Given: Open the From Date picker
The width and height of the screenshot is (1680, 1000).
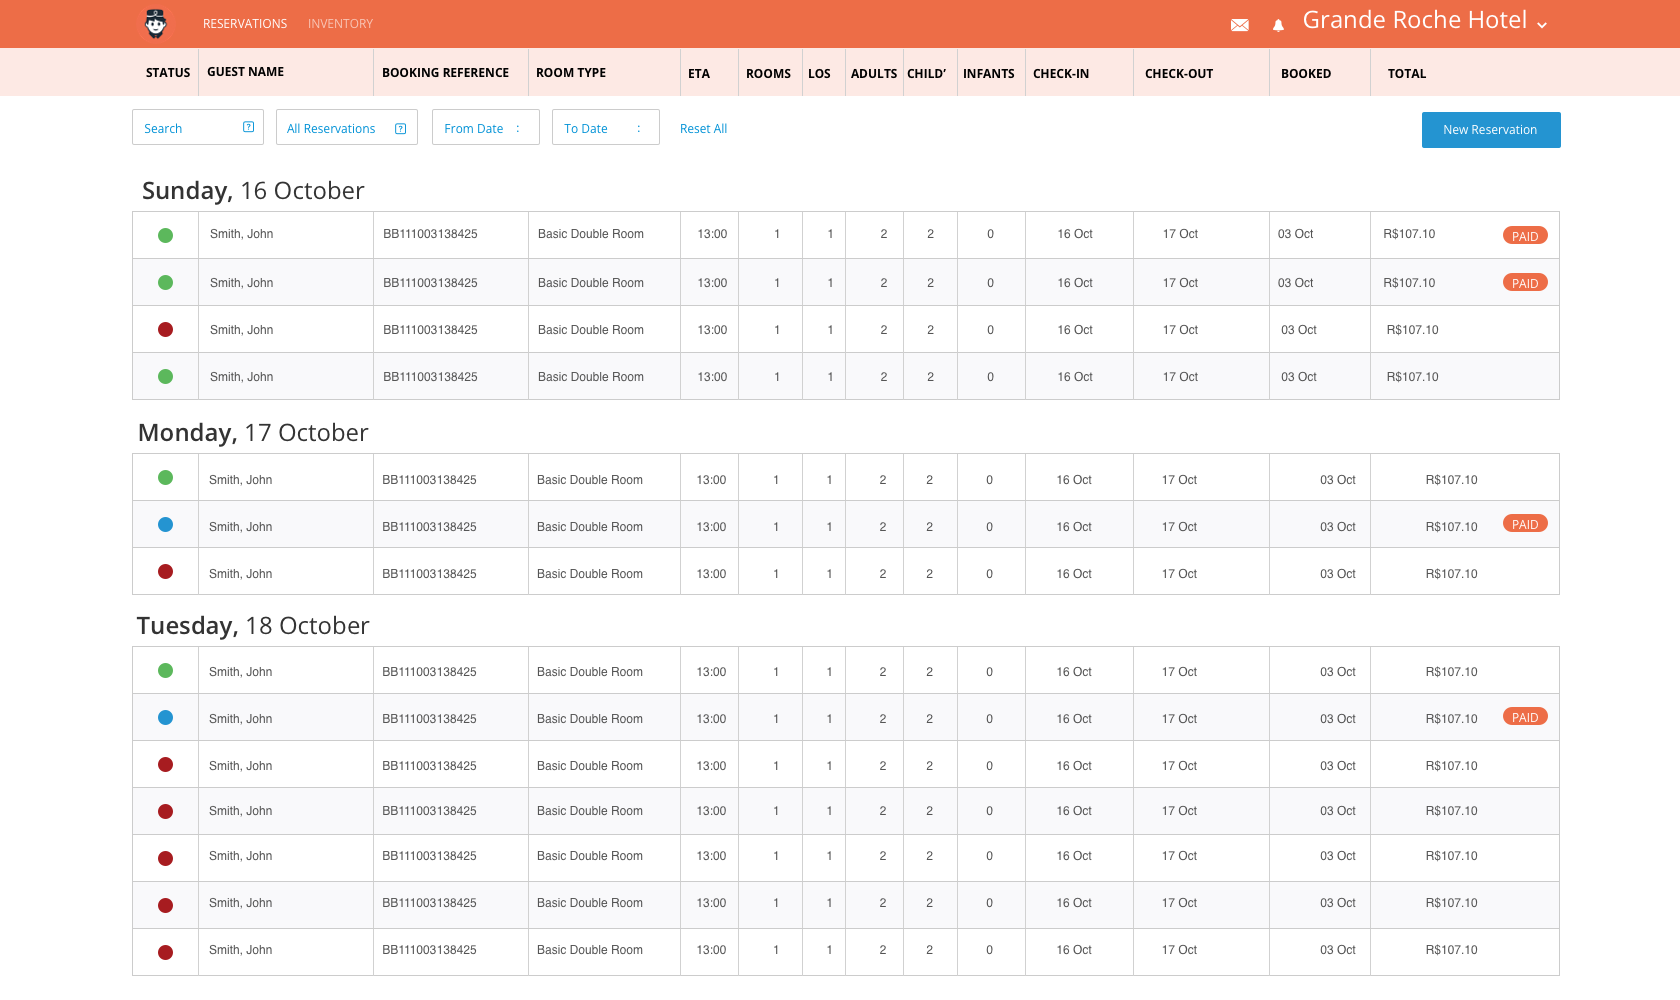Looking at the screenshot, I should [x=486, y=127].
